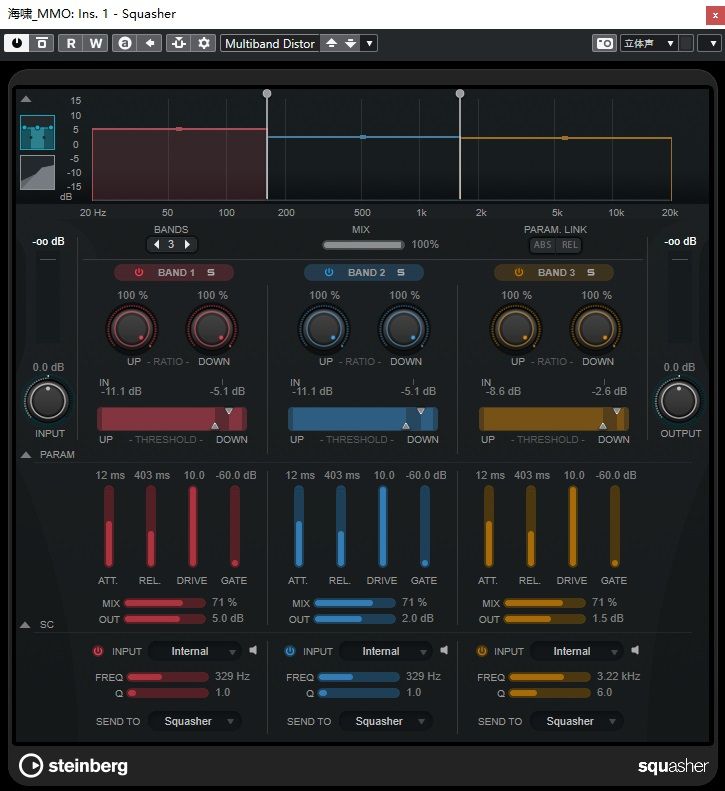This screenshot has height=791, width=725.
Task: Click the INPUT gain knob
Action: pos(48,401)
